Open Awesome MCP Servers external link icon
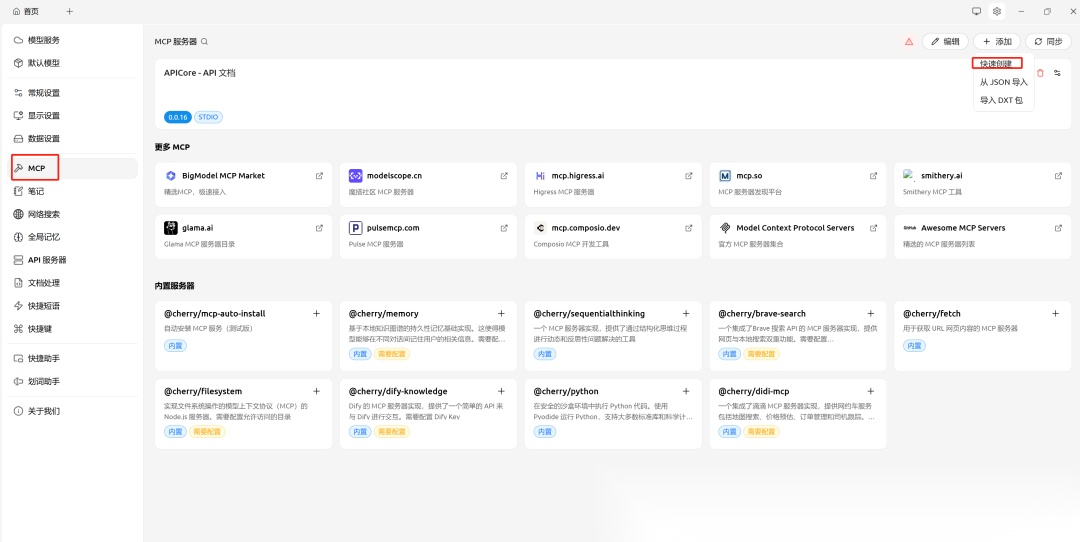Image resolution: width=1080 pixels, height=542 pixels. (1059, 228)
